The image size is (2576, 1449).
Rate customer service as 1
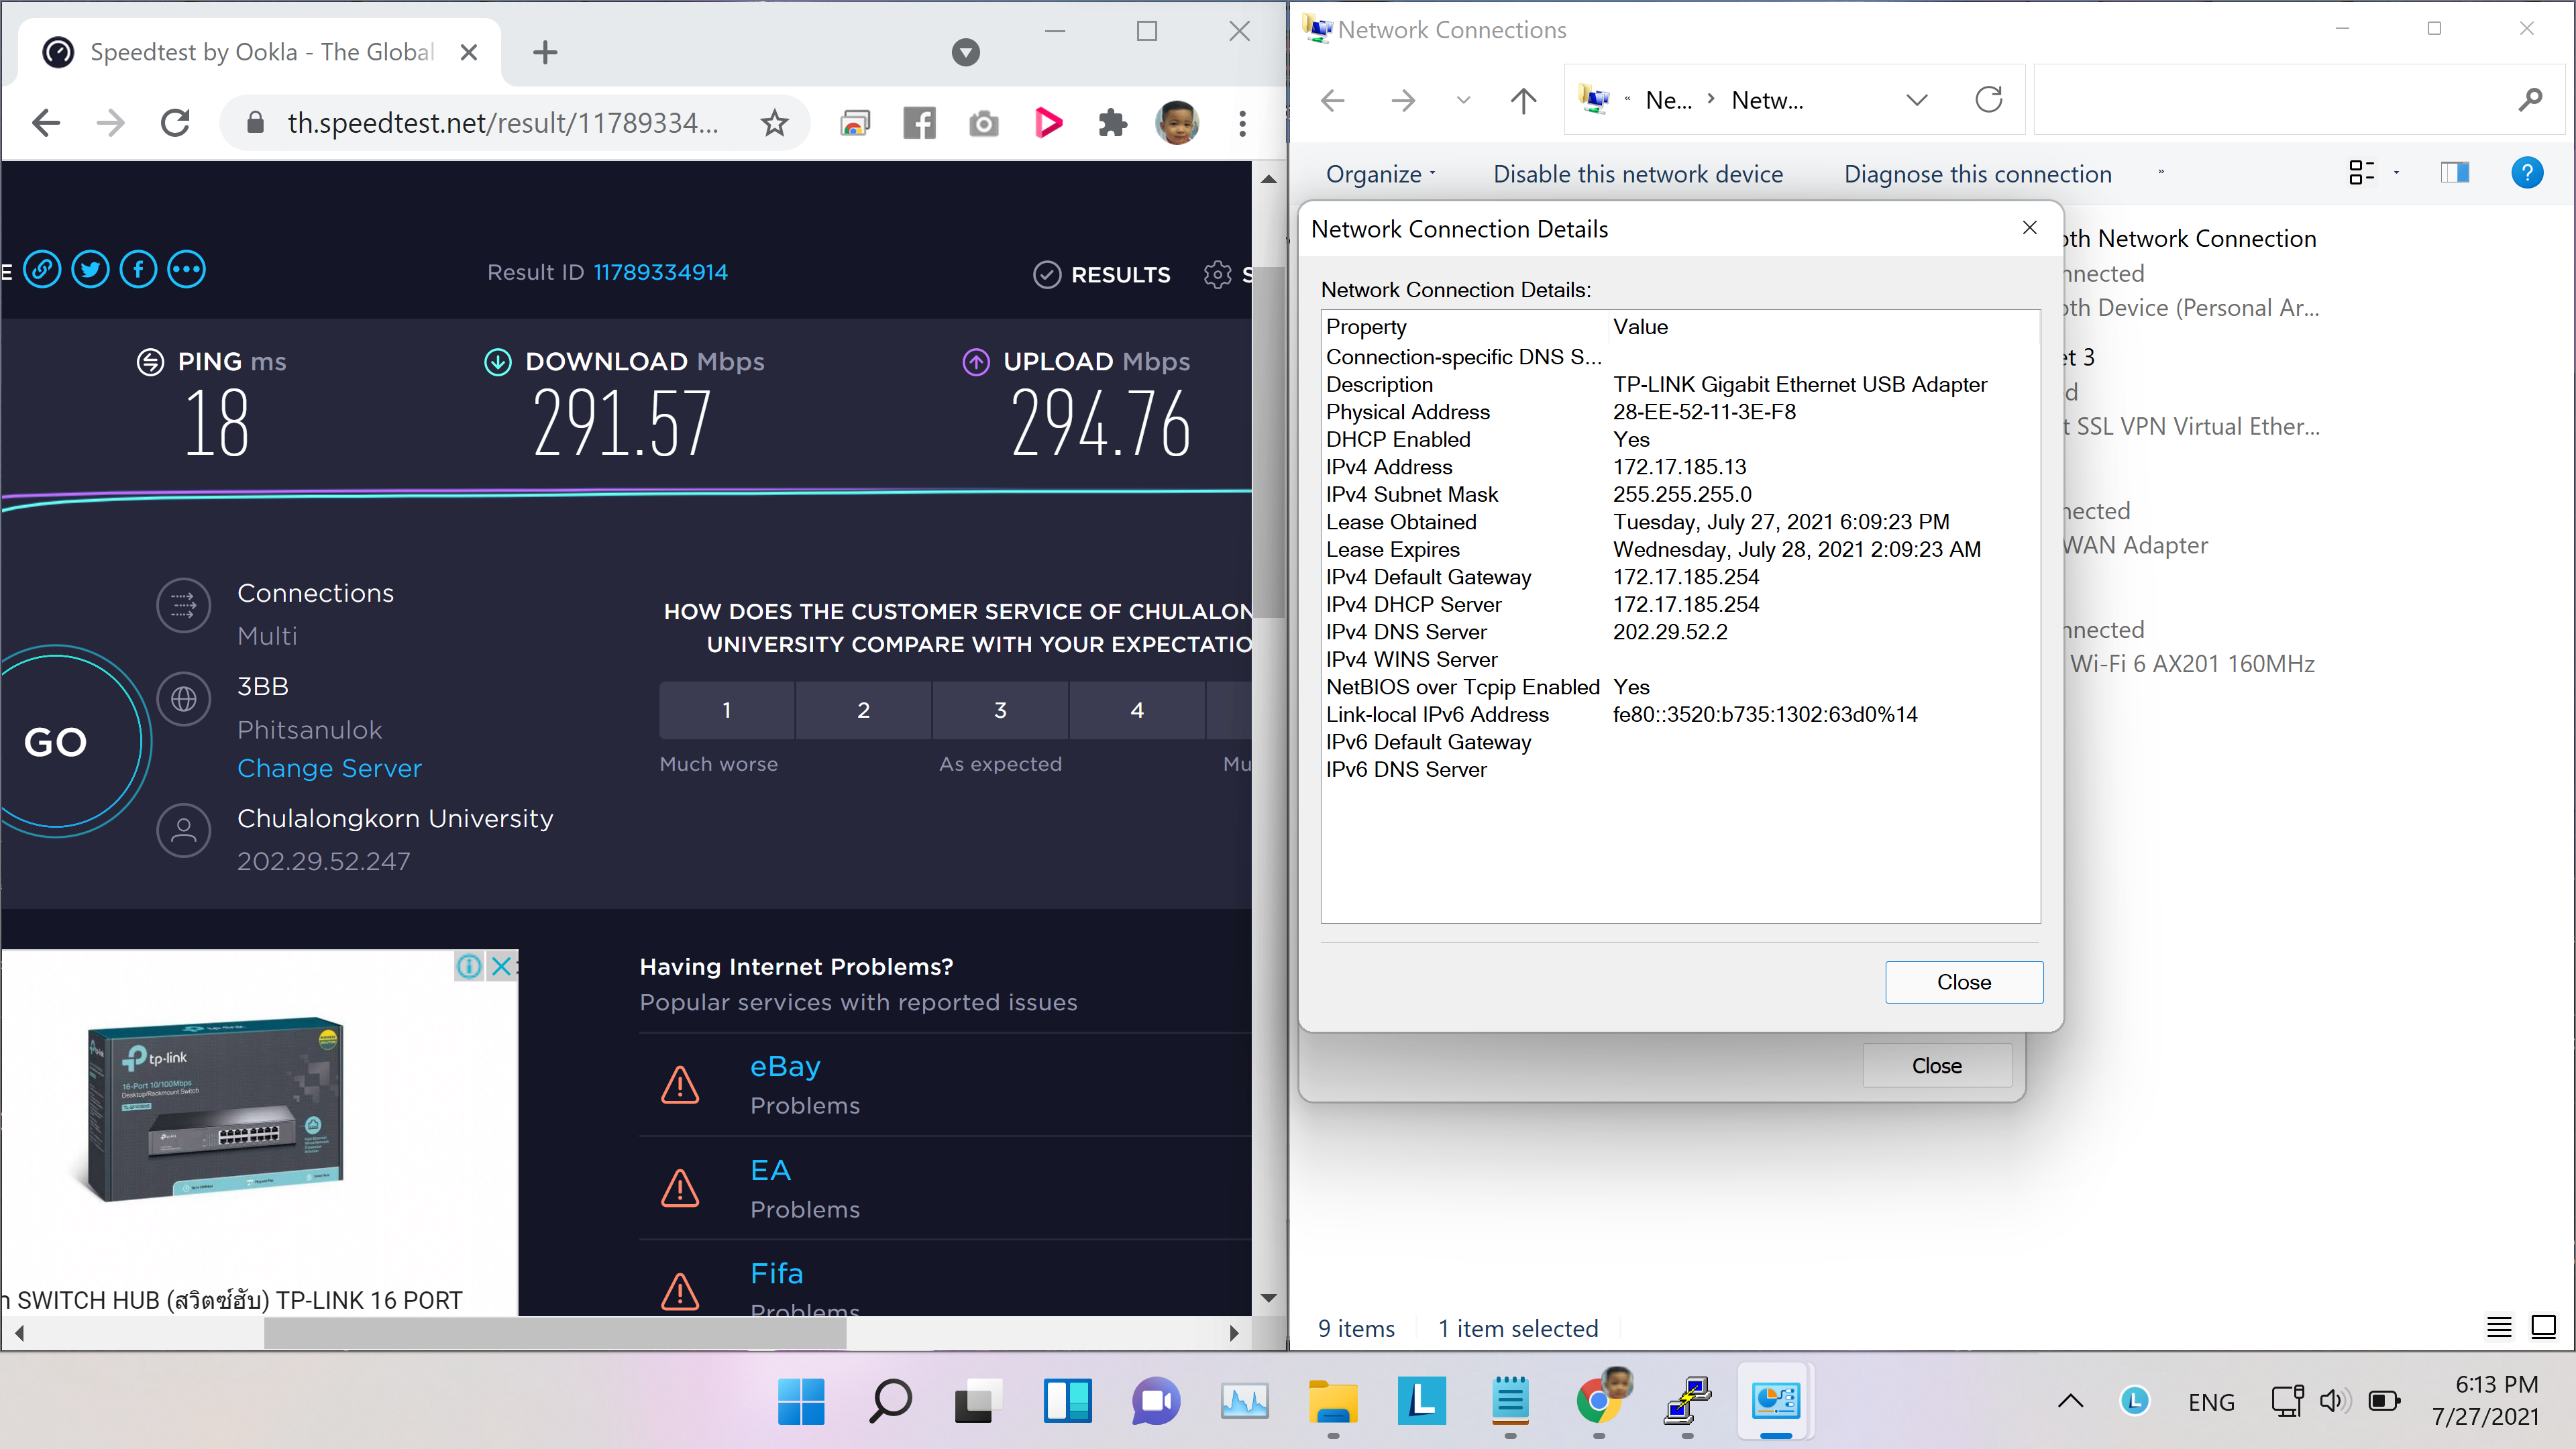coord(726,710)
